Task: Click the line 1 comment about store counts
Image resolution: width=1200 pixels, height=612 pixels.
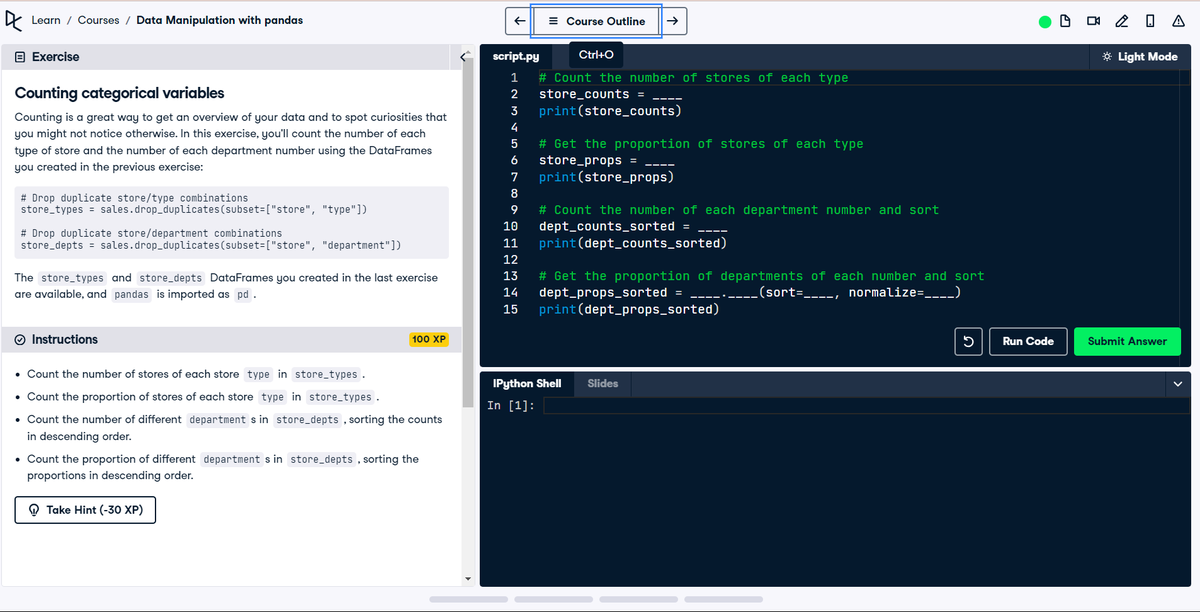Action: tap(693, 78)
